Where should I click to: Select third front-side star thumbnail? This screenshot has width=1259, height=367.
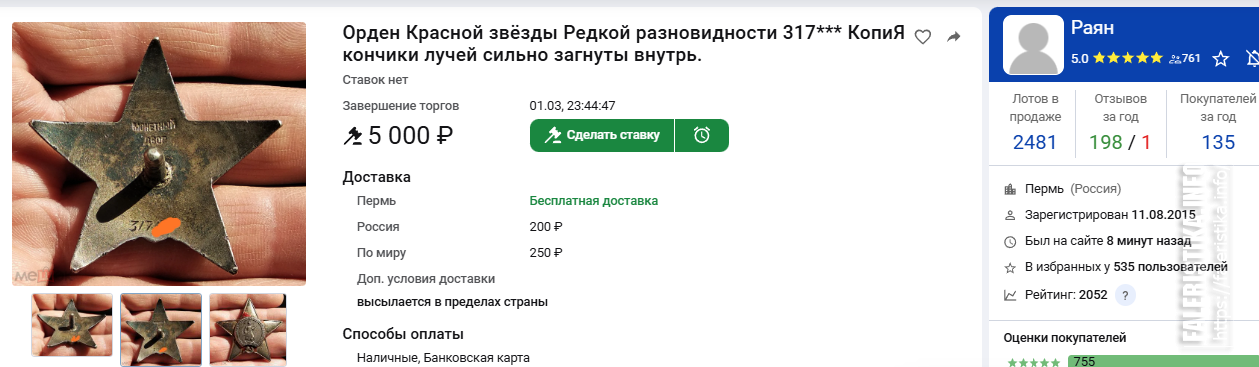[247, 328]
